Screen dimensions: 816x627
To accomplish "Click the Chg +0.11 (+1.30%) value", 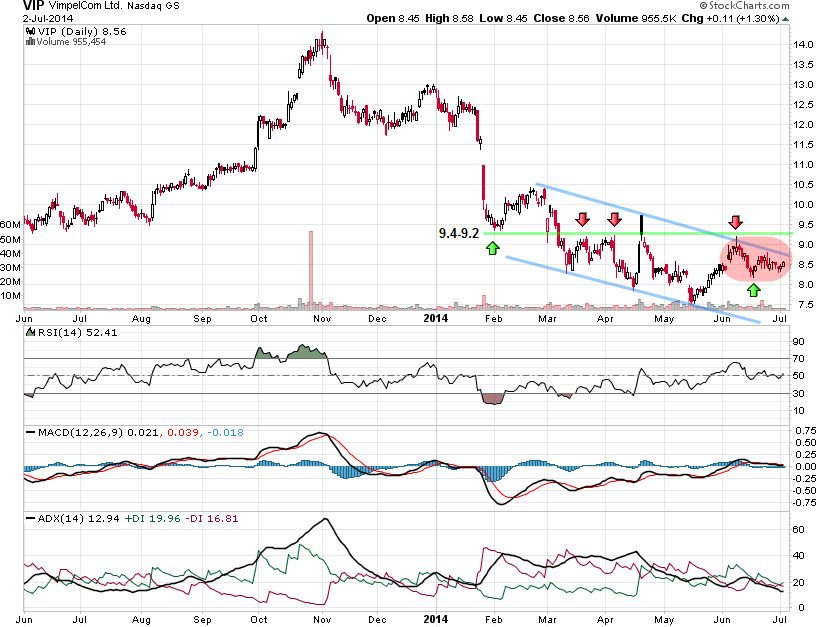I will click(x=730, y=18).
